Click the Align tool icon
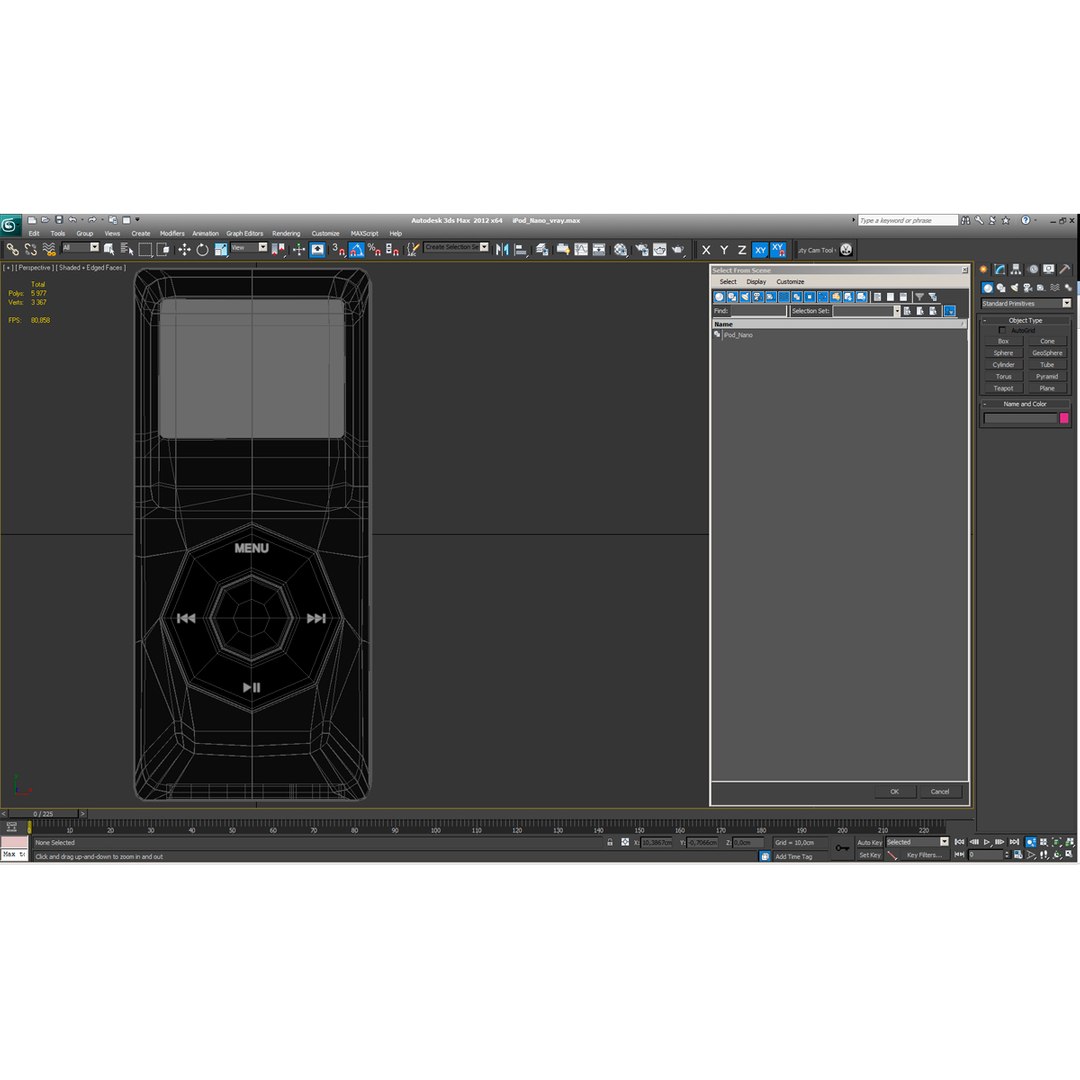1080x1080 pixels. click(x=521, y=249)
